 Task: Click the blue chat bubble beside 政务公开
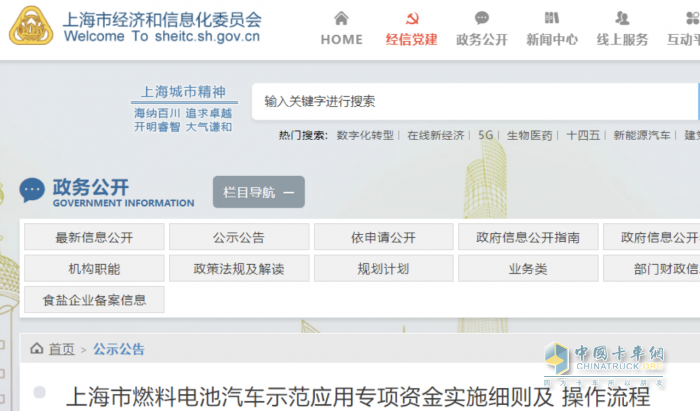pos(32,190)
